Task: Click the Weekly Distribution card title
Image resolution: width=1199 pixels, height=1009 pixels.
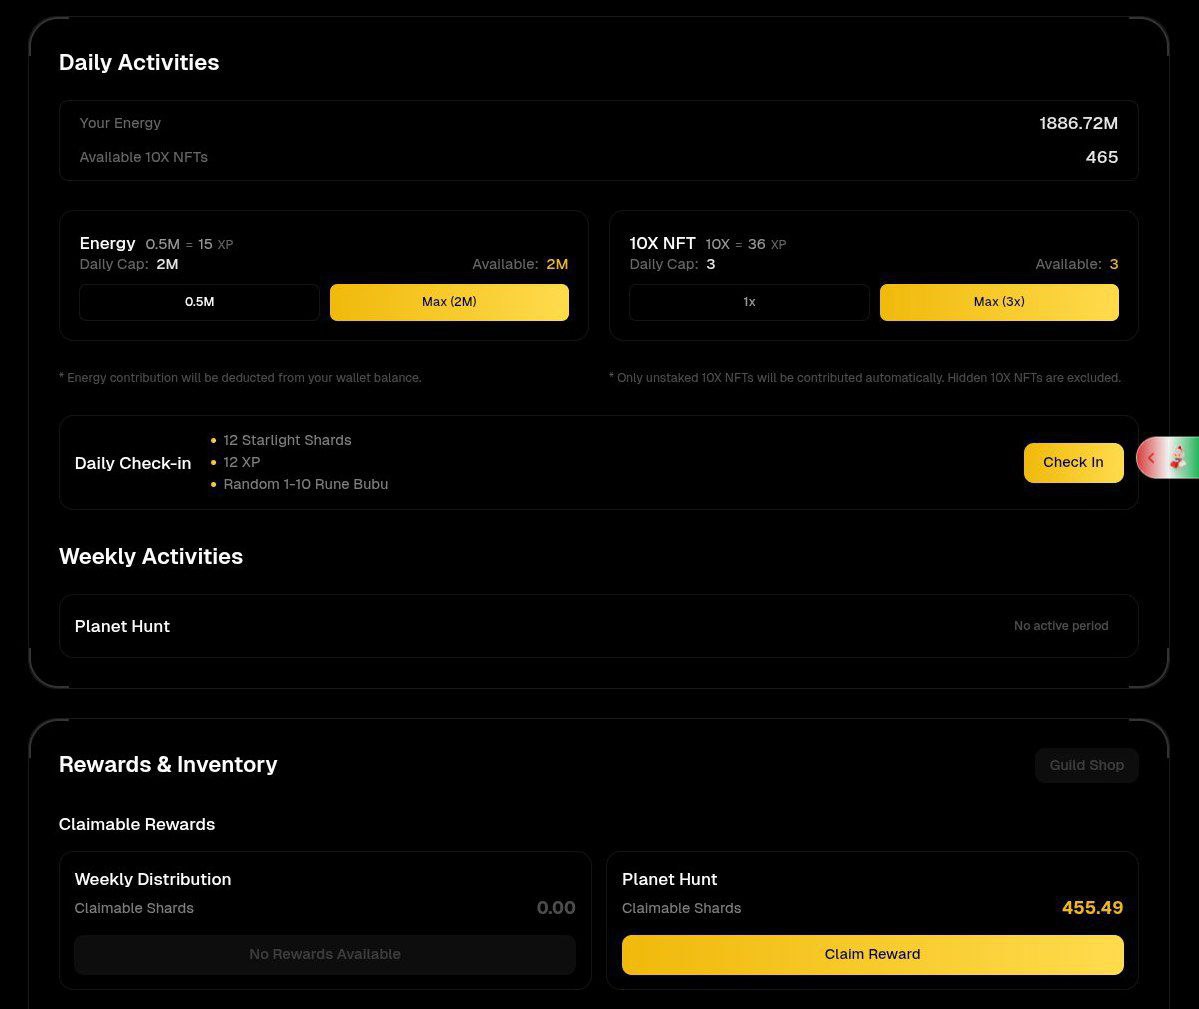Action: pyautogui.click(x=152, y=879)
